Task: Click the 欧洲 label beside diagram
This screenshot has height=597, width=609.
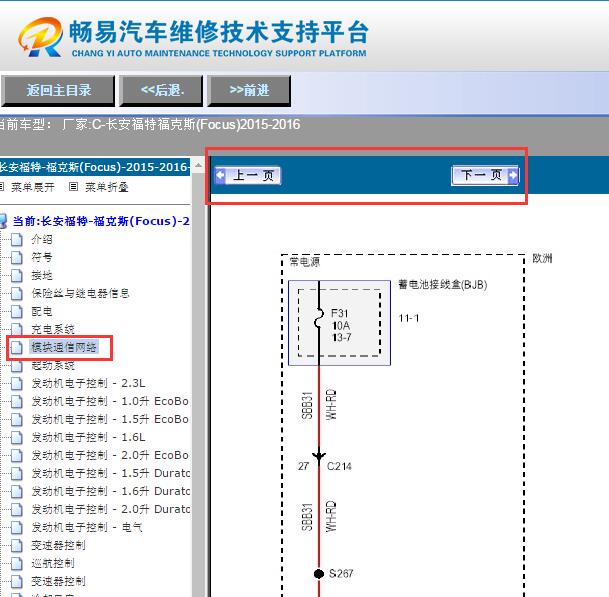Action: [542, 258]
